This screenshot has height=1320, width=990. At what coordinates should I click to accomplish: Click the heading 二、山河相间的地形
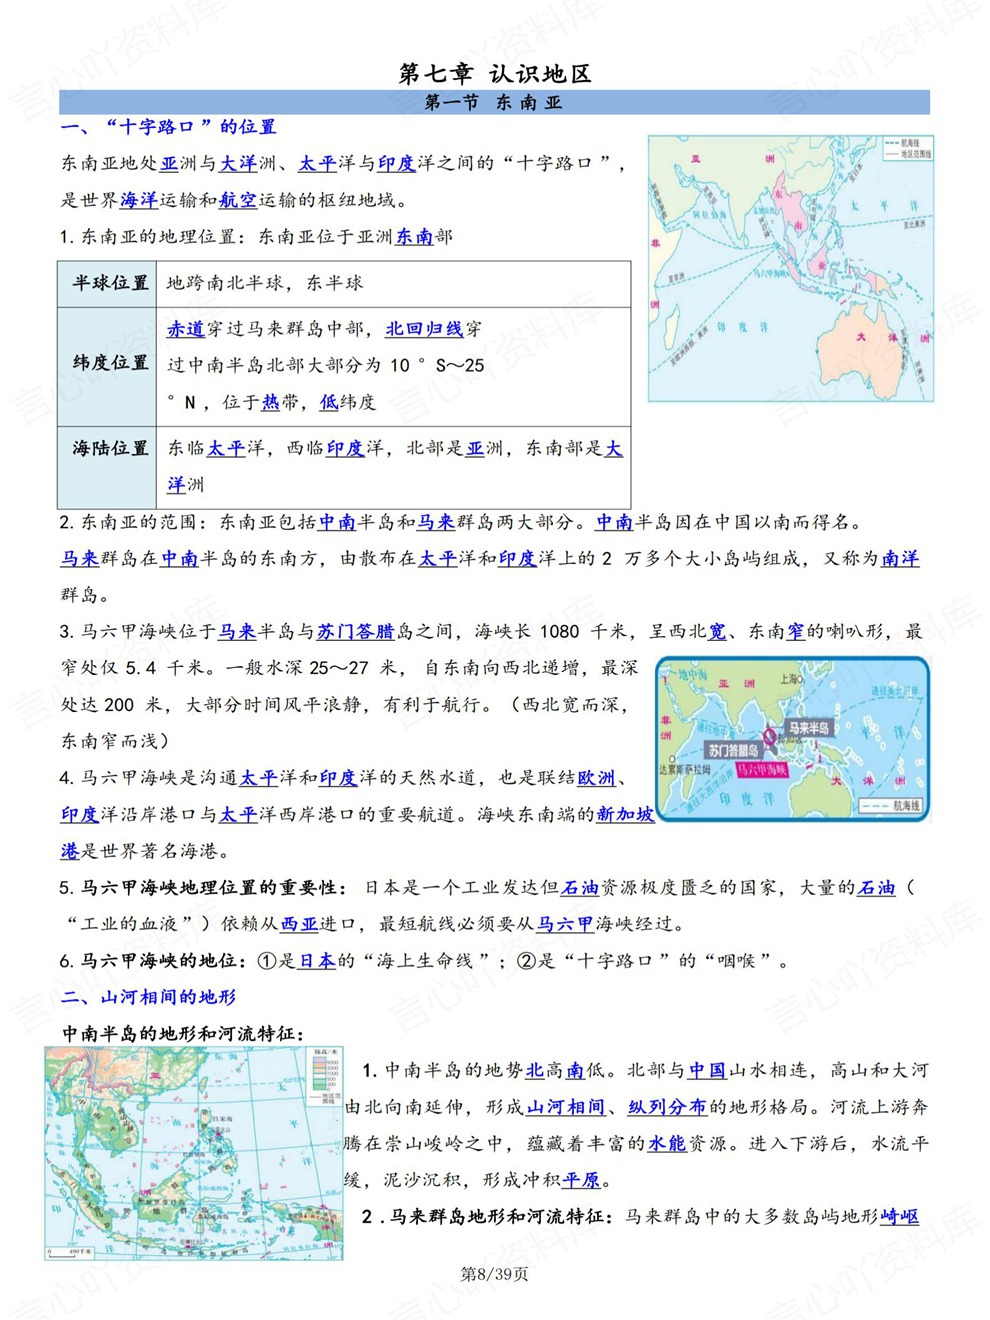point(148,997)
